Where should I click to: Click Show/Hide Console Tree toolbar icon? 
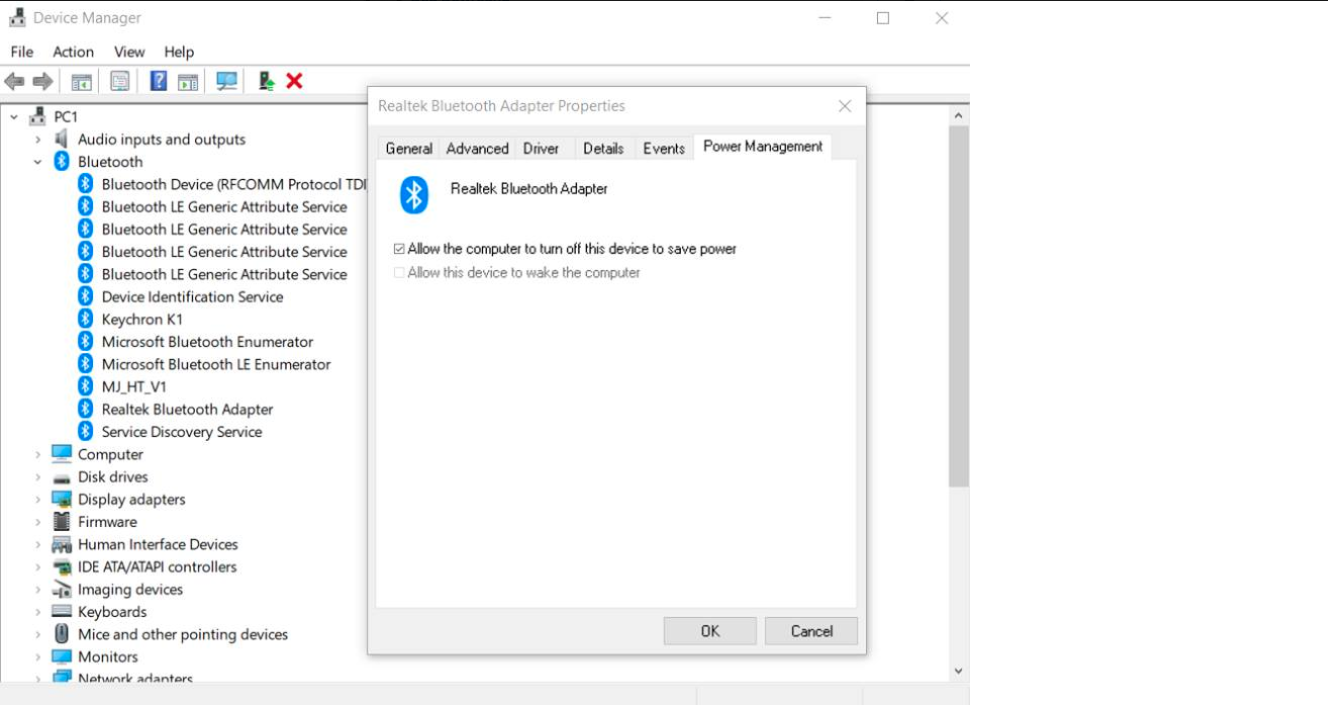click(x=81, y=82)
